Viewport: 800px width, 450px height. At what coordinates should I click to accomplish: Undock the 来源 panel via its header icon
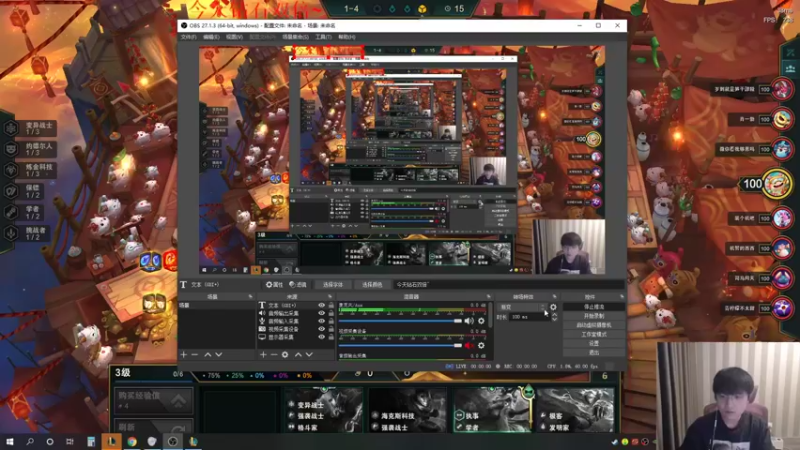click(x=330, y=296)
